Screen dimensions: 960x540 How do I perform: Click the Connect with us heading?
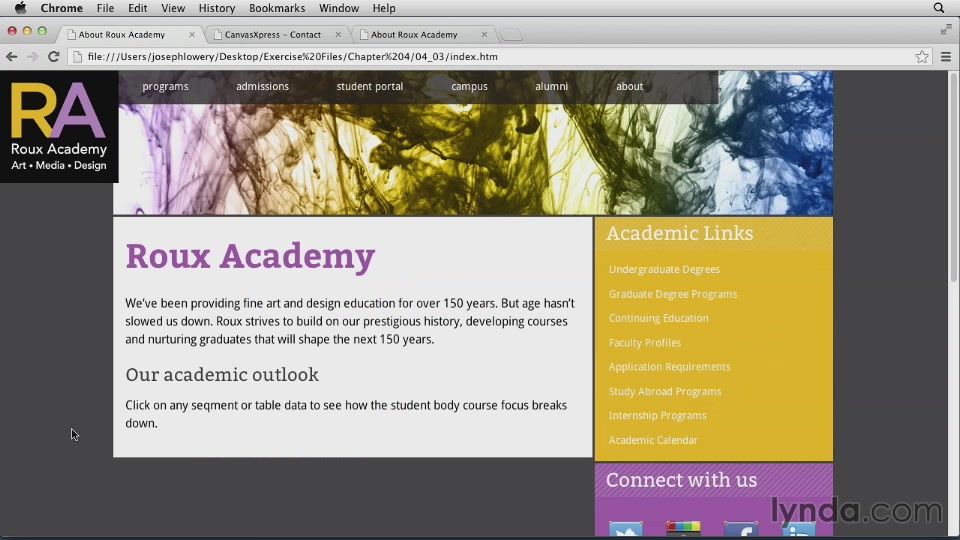681,480
